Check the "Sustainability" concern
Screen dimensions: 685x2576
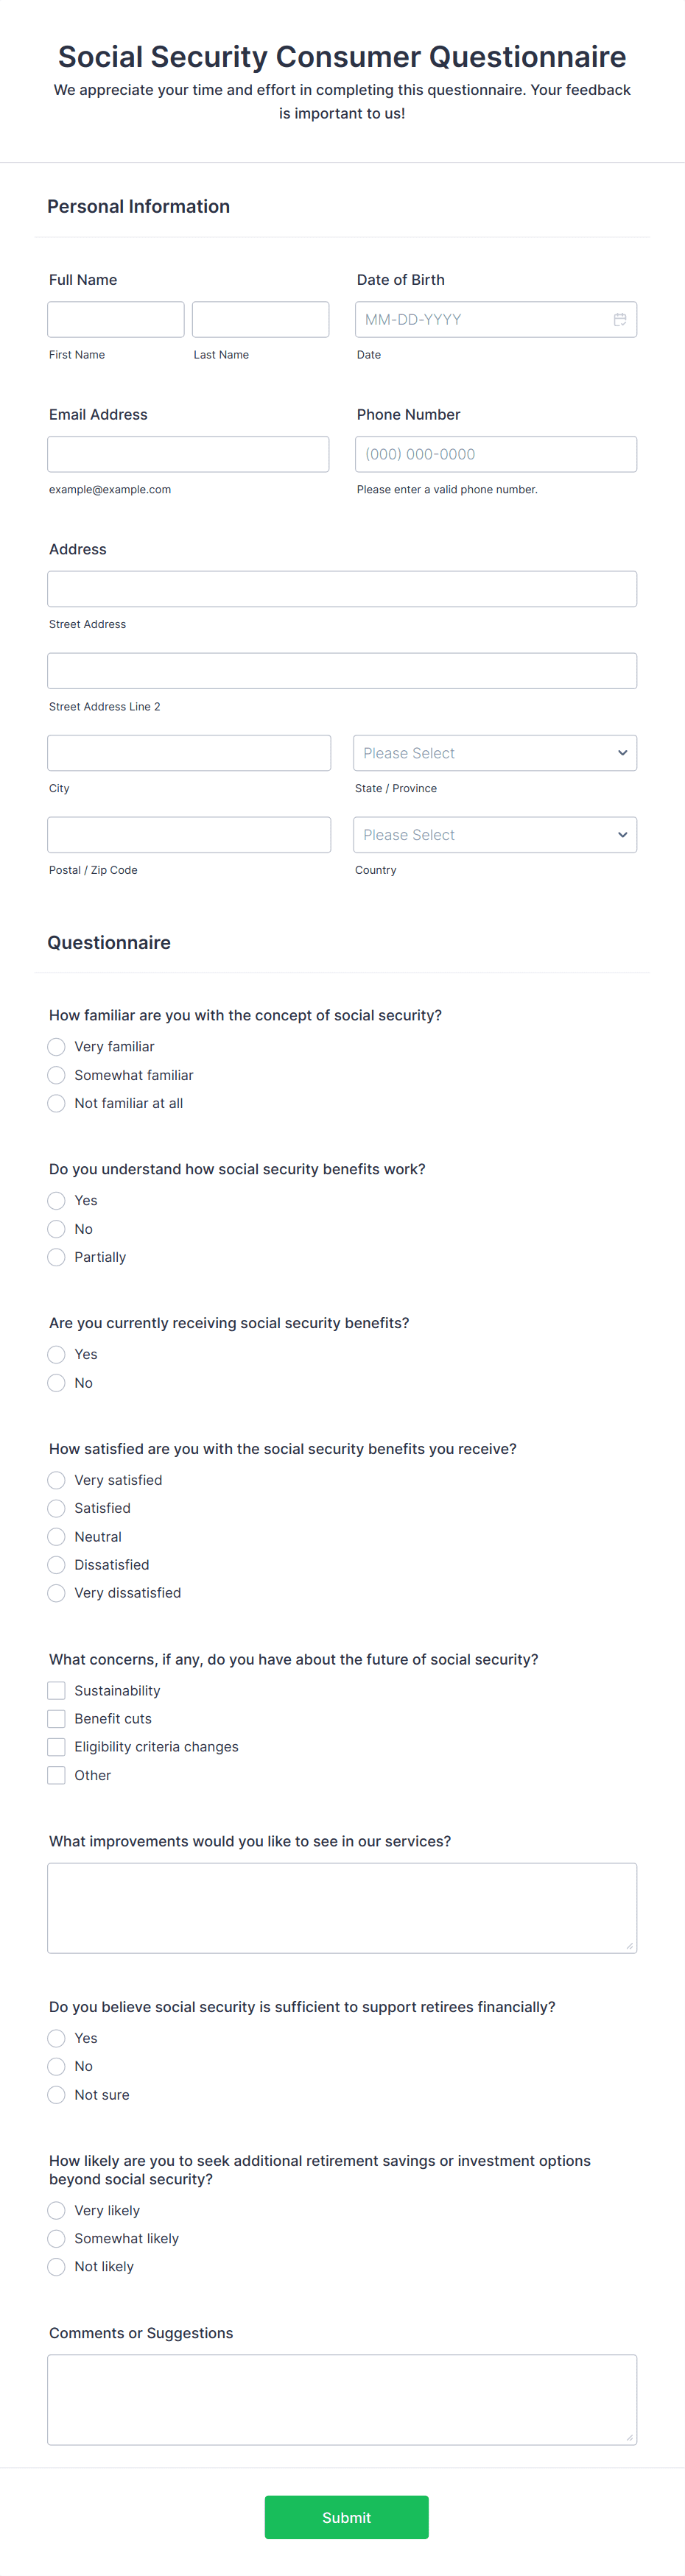pyautogui.click(x=56, y=1690)
